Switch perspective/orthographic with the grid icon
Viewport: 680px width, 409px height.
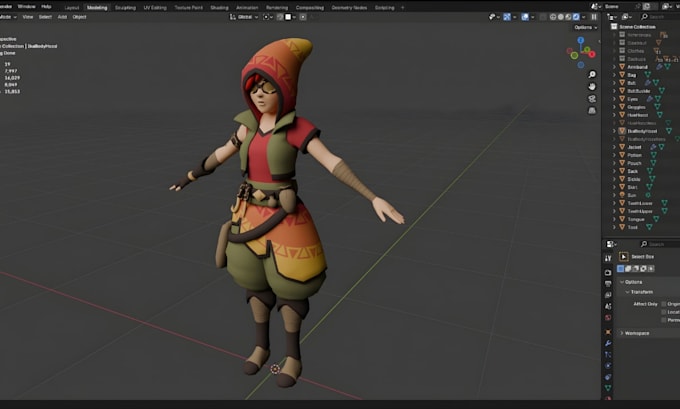[592, 111]
